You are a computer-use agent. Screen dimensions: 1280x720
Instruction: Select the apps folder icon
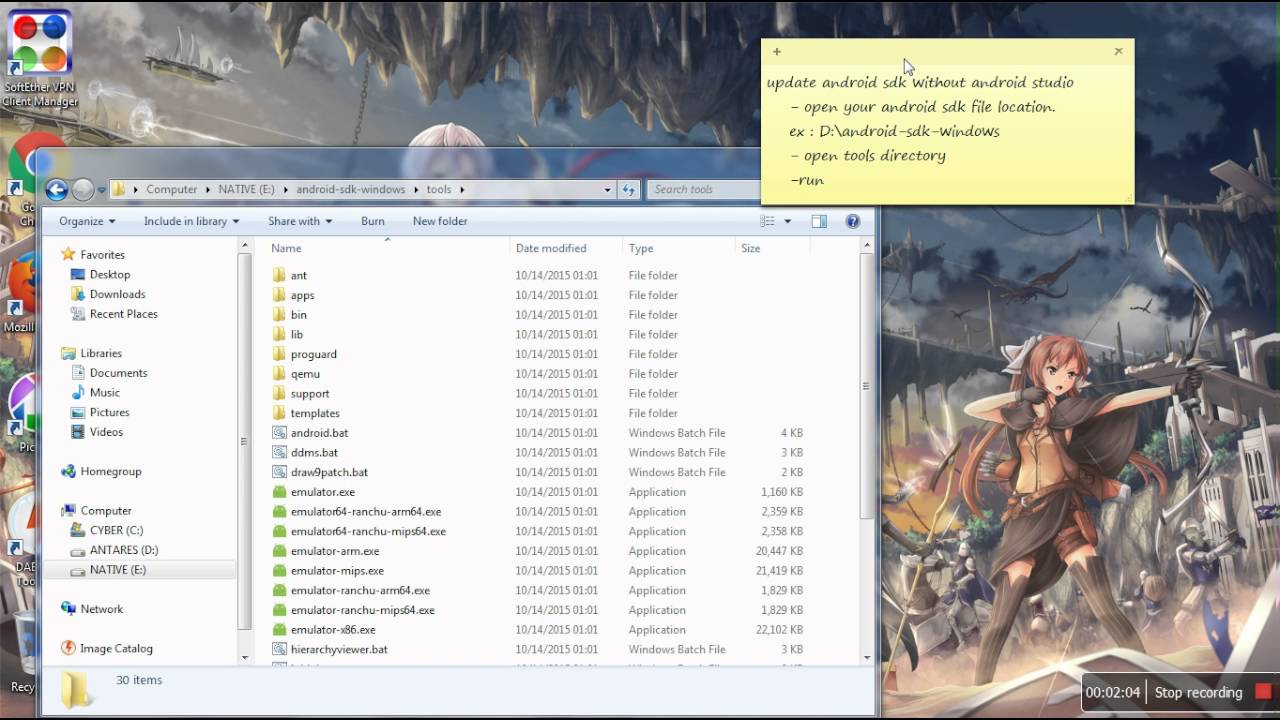(280, 295)
